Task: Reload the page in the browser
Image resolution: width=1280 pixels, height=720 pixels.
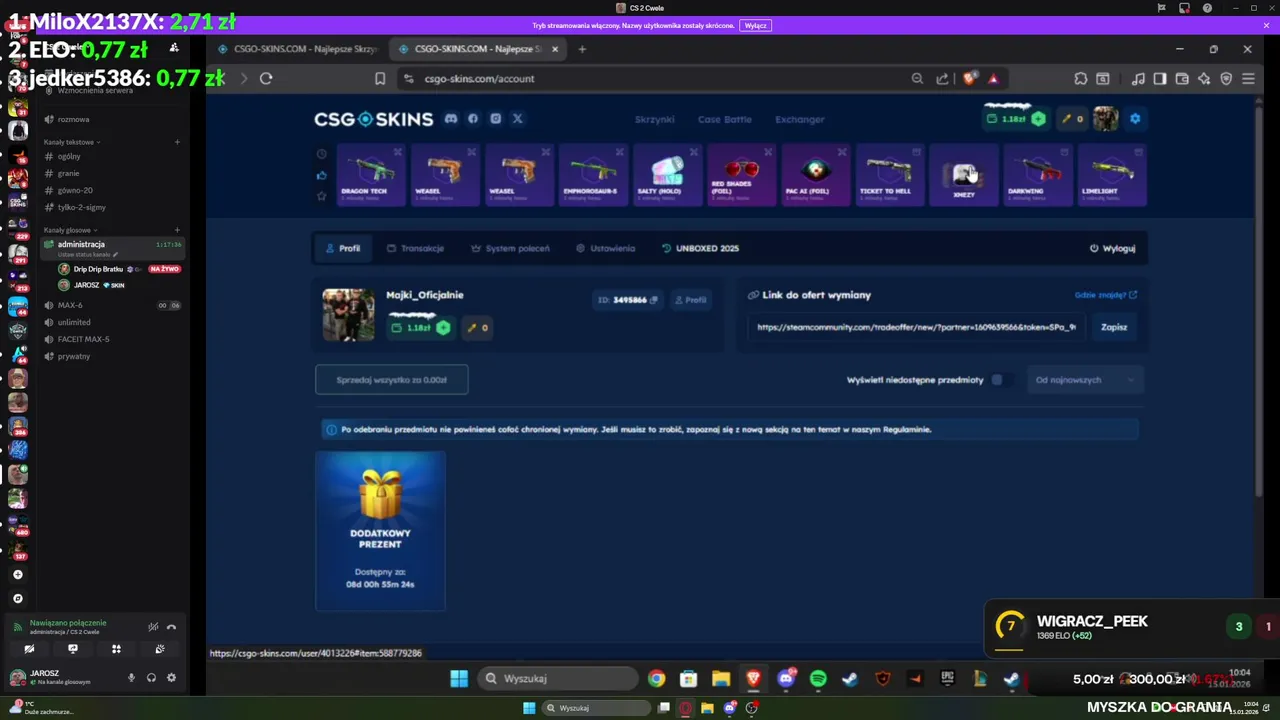Action: 266,78
